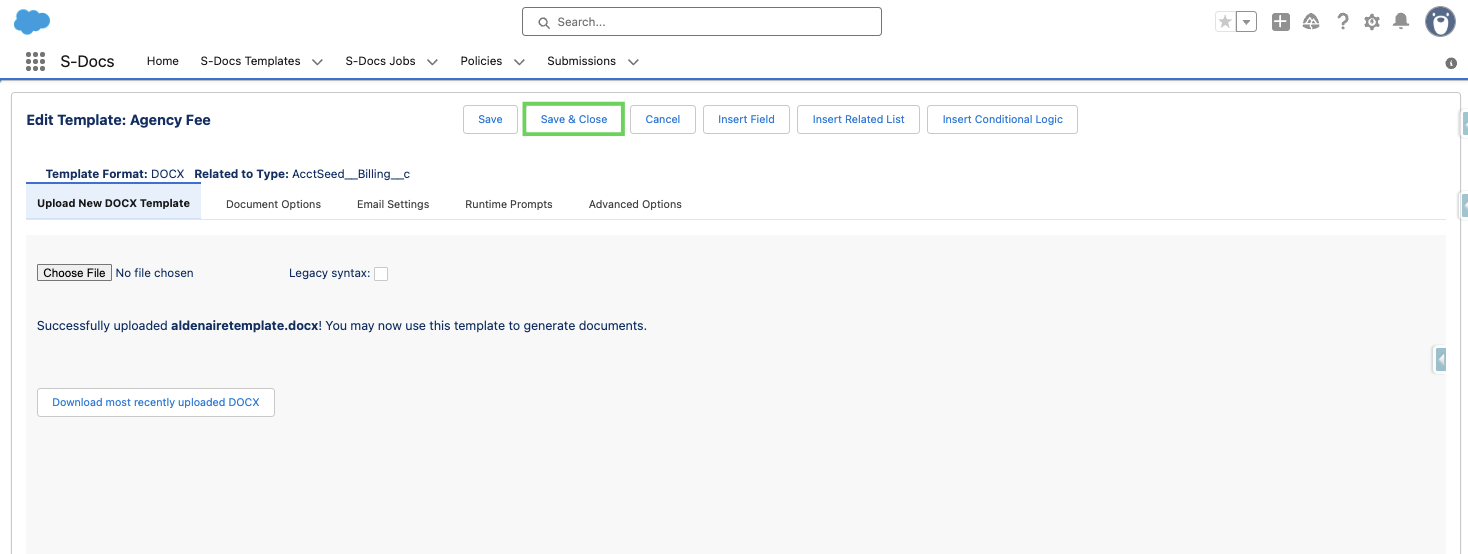Click the AcctSeed__Billing__c type text

tap(351, 174)
